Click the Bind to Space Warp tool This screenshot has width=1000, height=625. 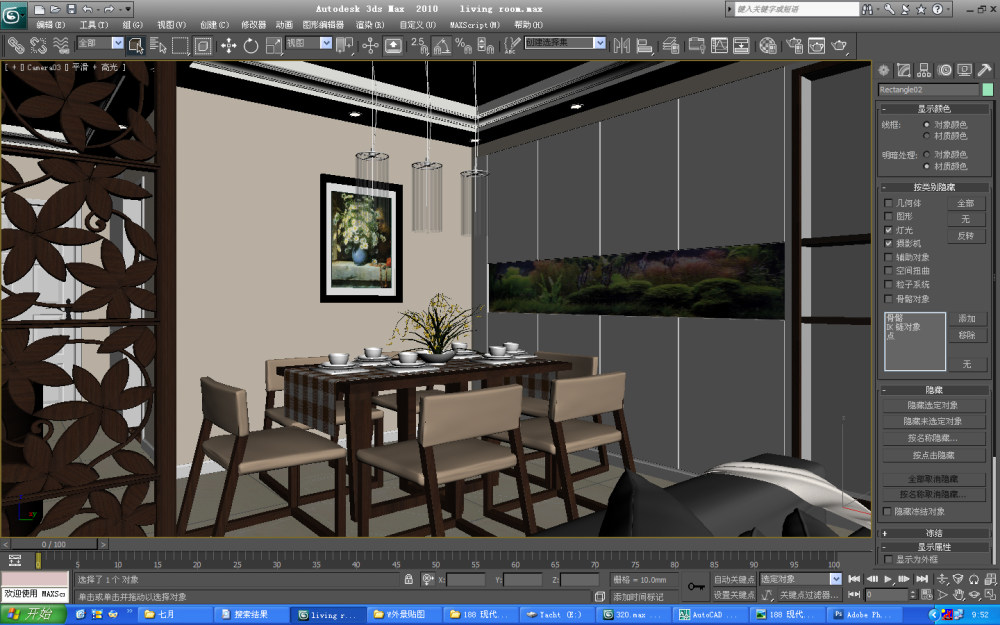click(61, 45)
